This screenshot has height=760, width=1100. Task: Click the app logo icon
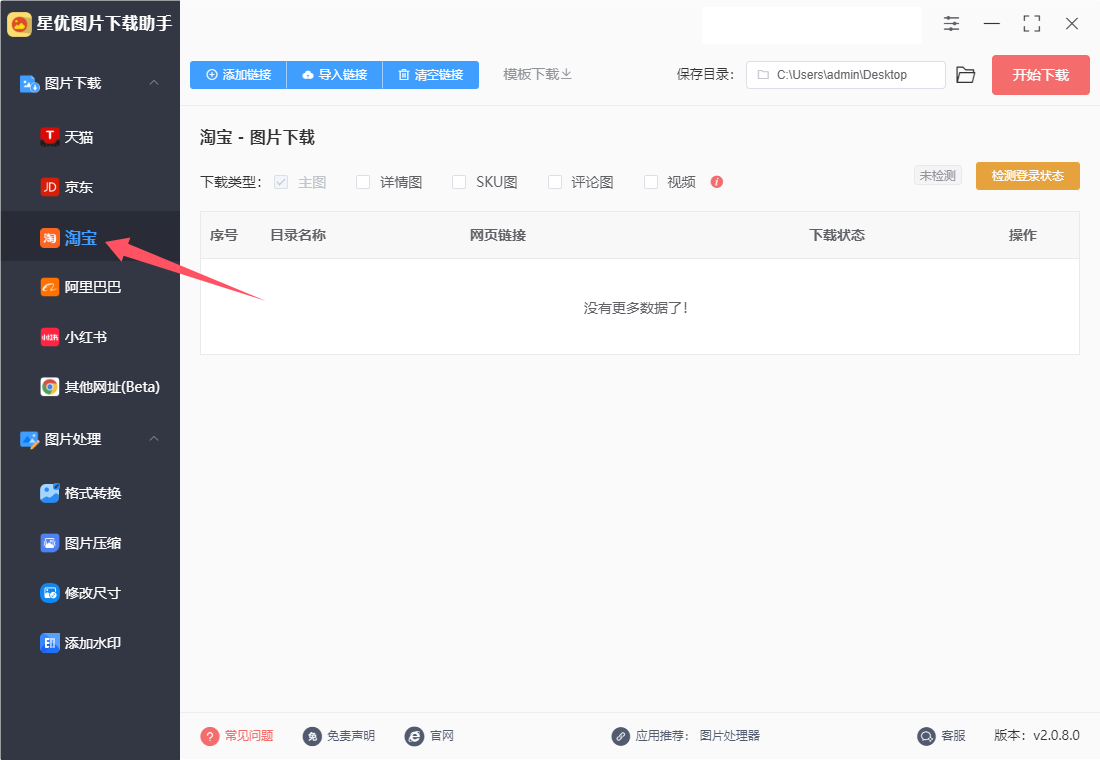19,24
